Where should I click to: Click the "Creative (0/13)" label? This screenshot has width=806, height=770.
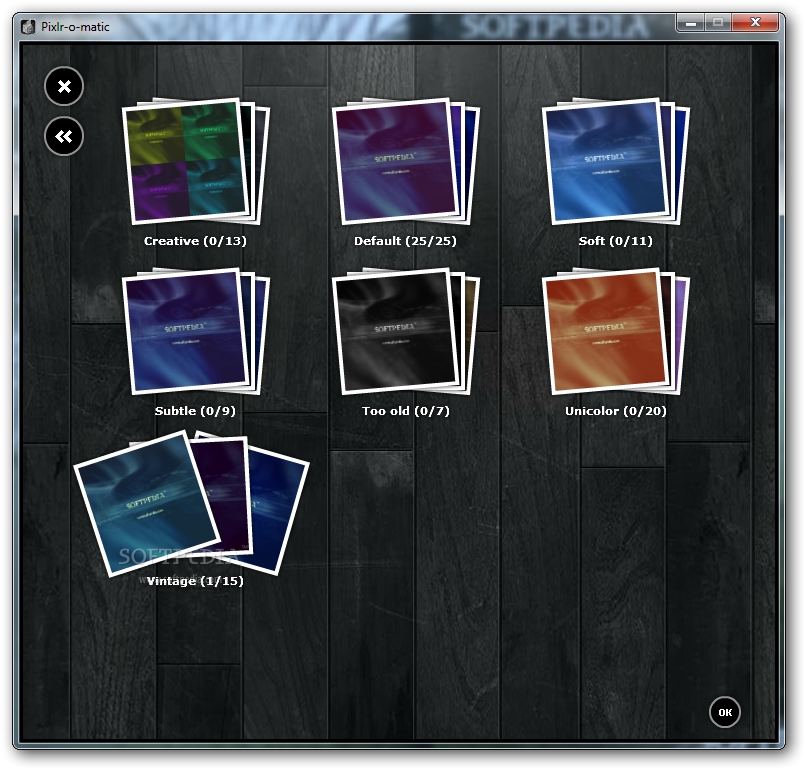[x=195, y=241]
